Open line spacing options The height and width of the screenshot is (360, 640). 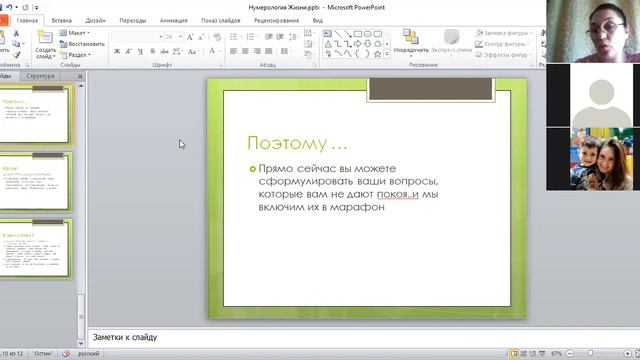point(293,37)
